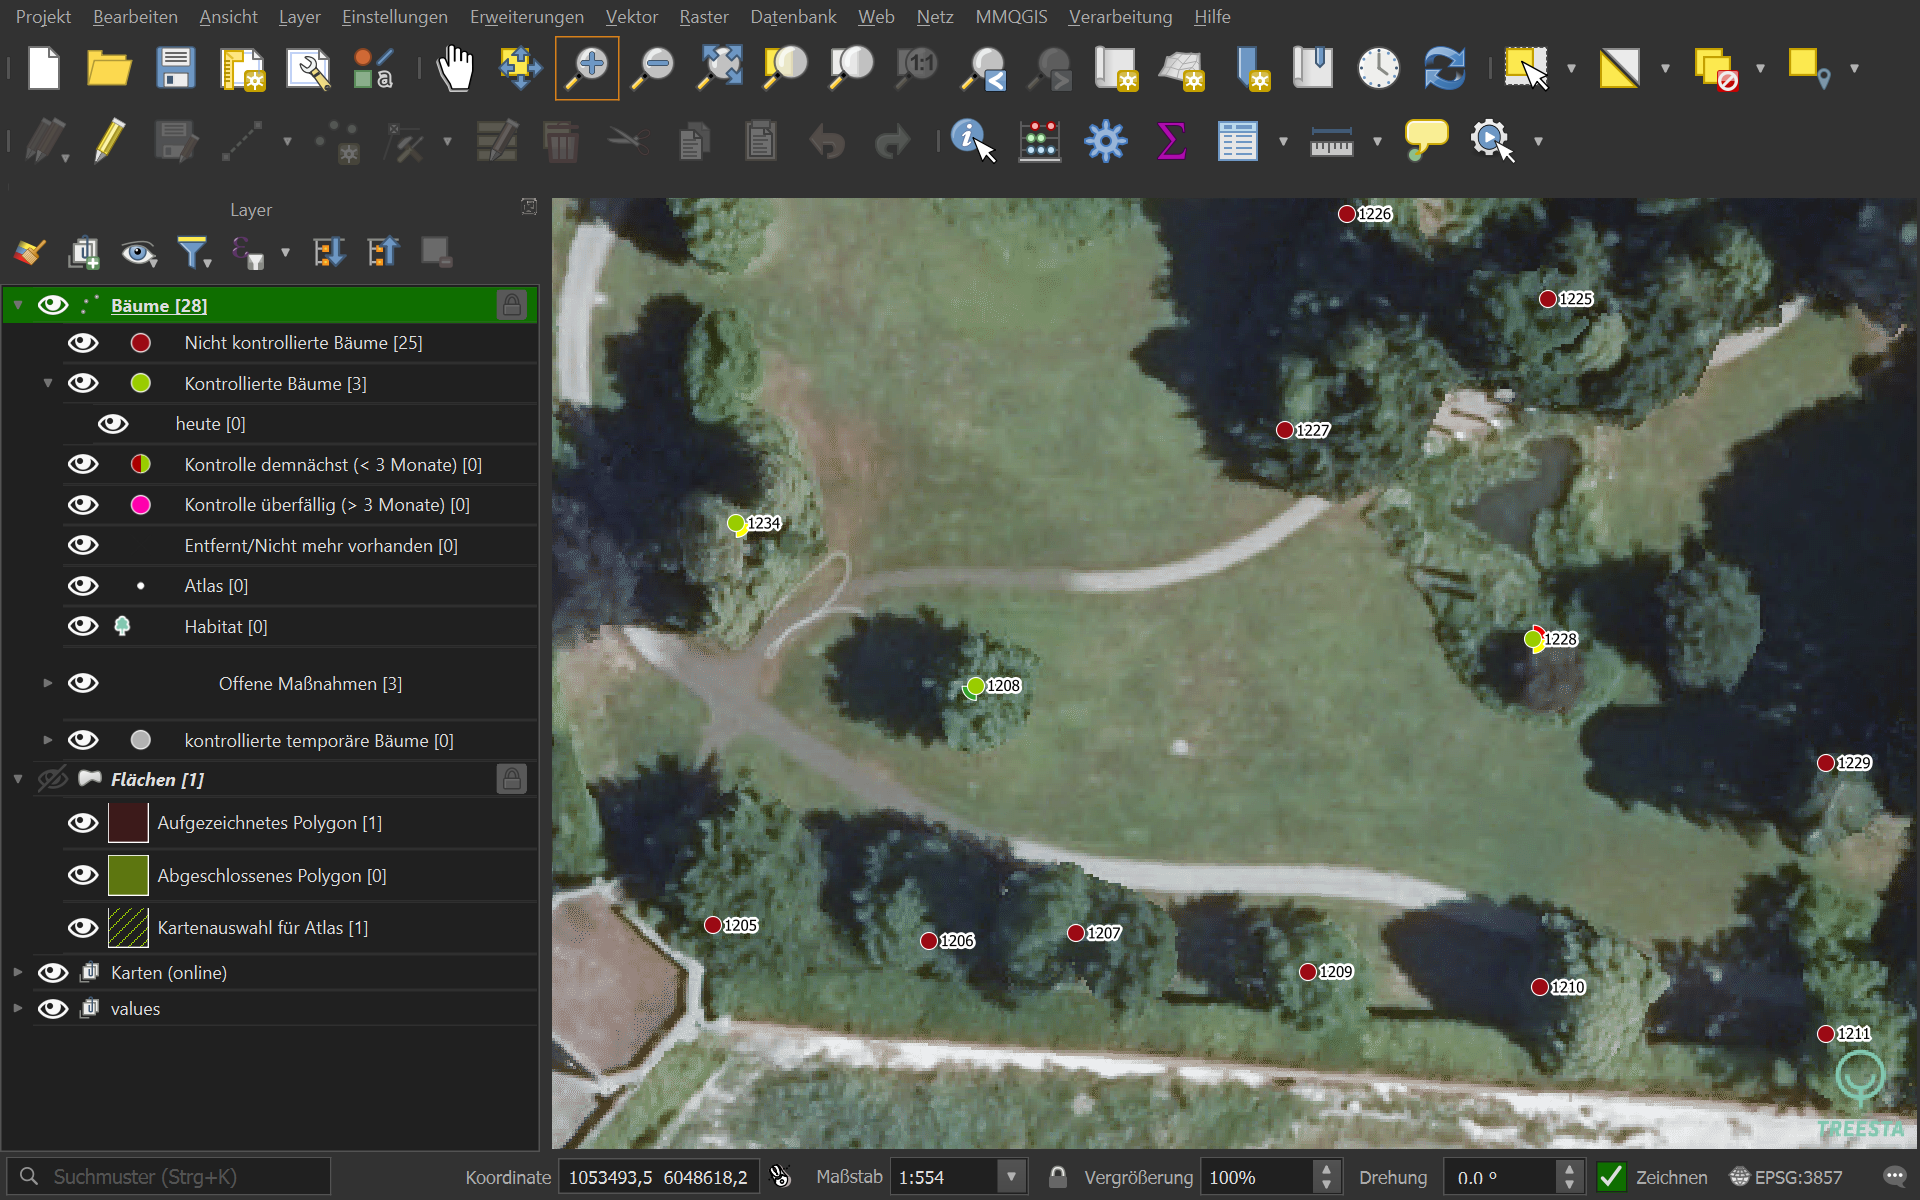Open the Vektor menu
Screen dimensions: 1920x1200
pos(631,16)
